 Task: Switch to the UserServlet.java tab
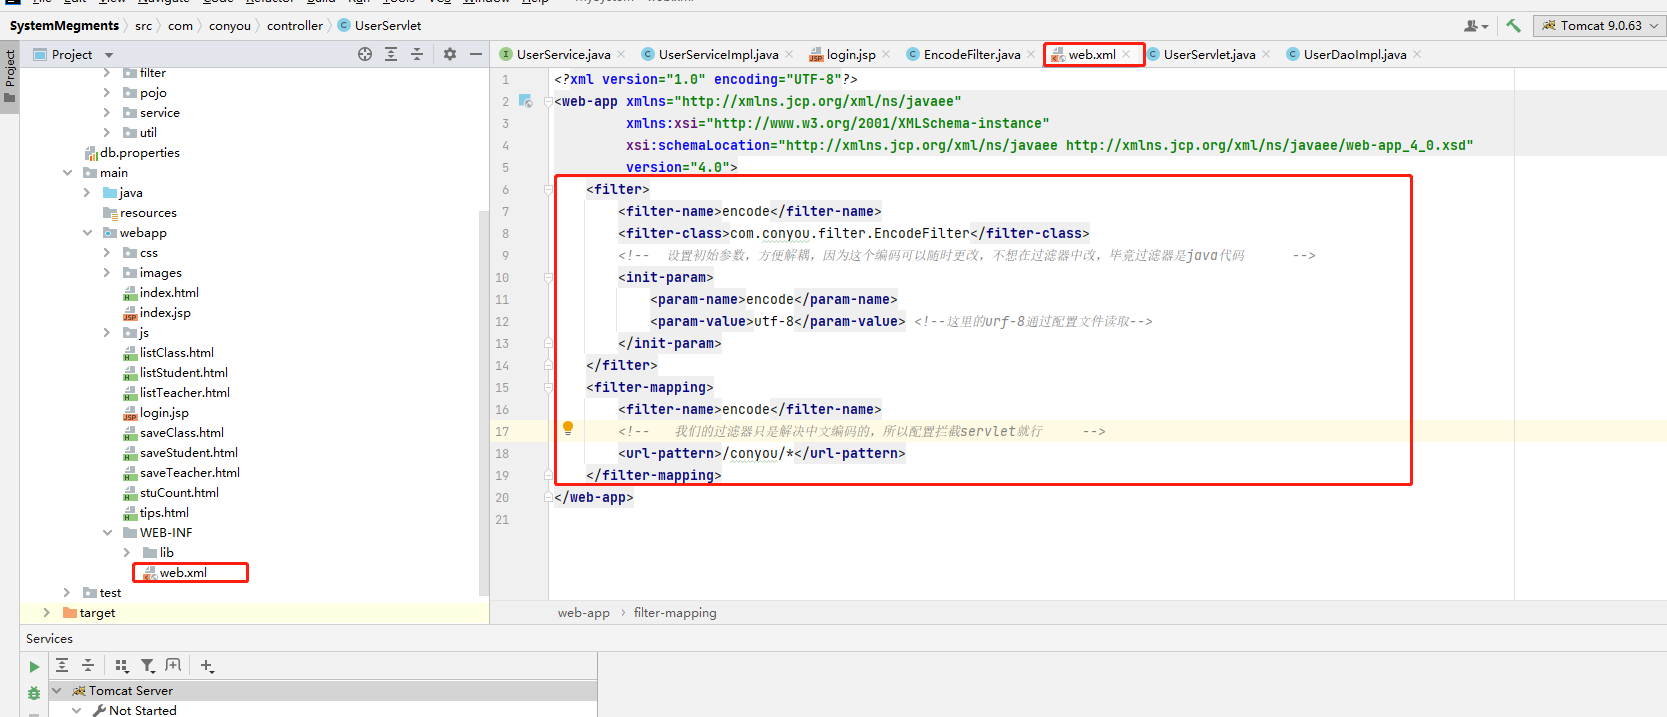click(1209, 54)
